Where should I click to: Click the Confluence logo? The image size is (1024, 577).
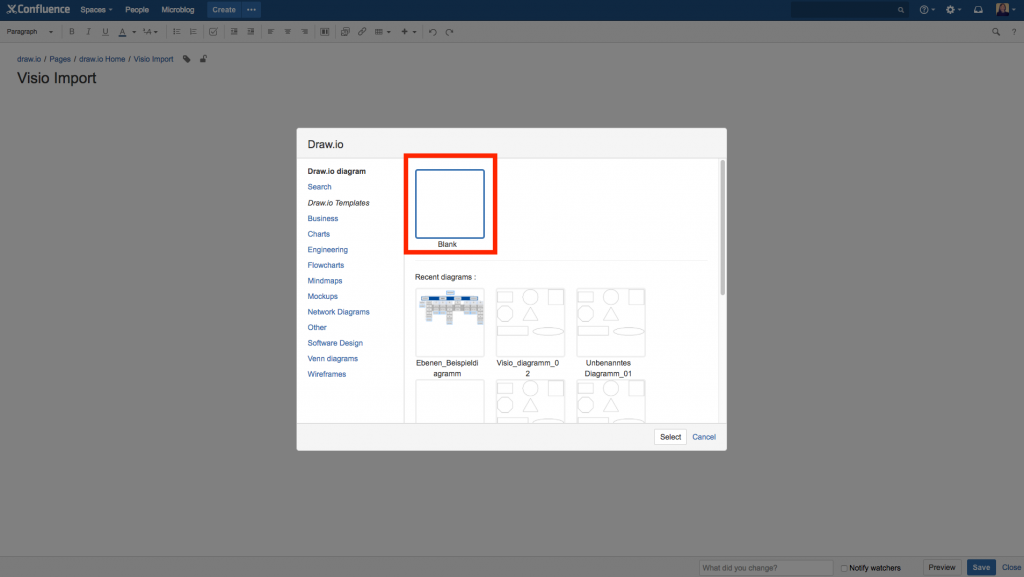pyautogui.click(x=38, y=9)
